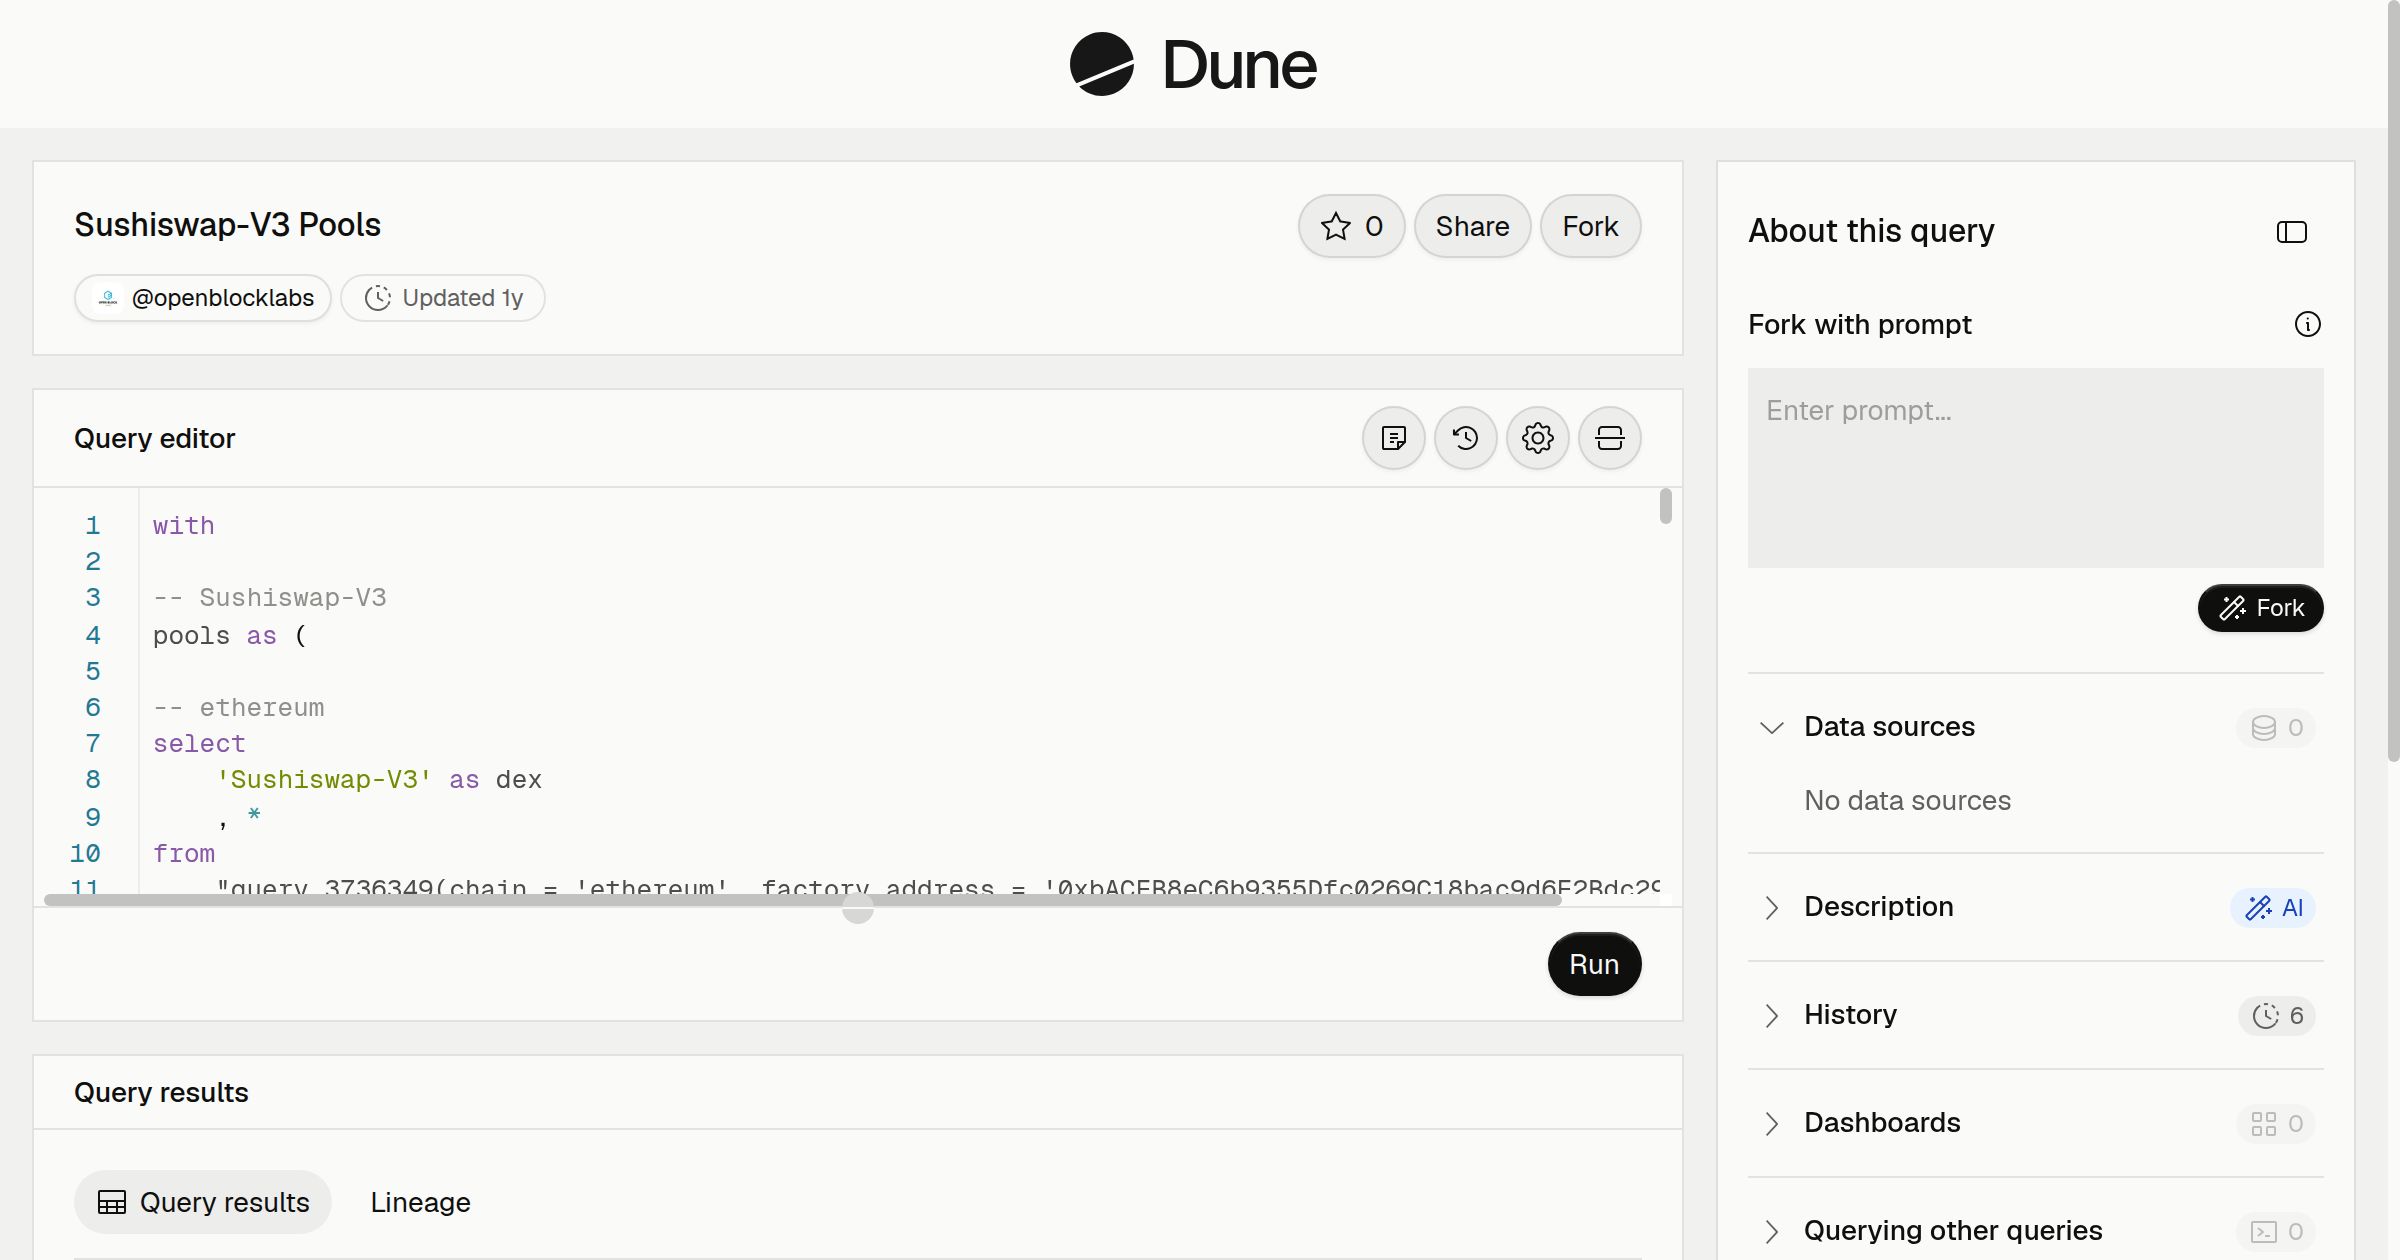Click the '-- Sushiswap-V3' comment line
The image size is (2400, 1260).
(270, 598)
